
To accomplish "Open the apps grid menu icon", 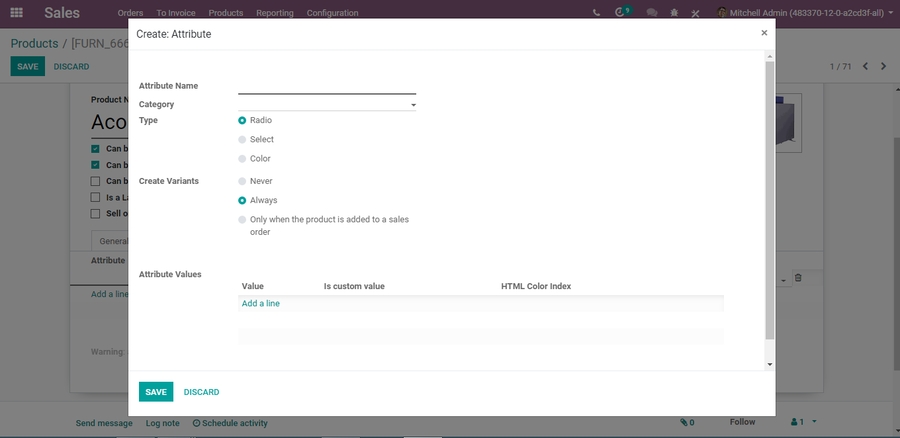I will 16,13.
